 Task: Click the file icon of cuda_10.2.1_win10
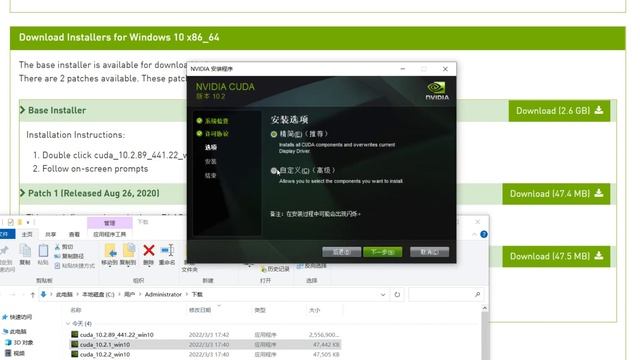pyautogui.click(x=75, y=344)
